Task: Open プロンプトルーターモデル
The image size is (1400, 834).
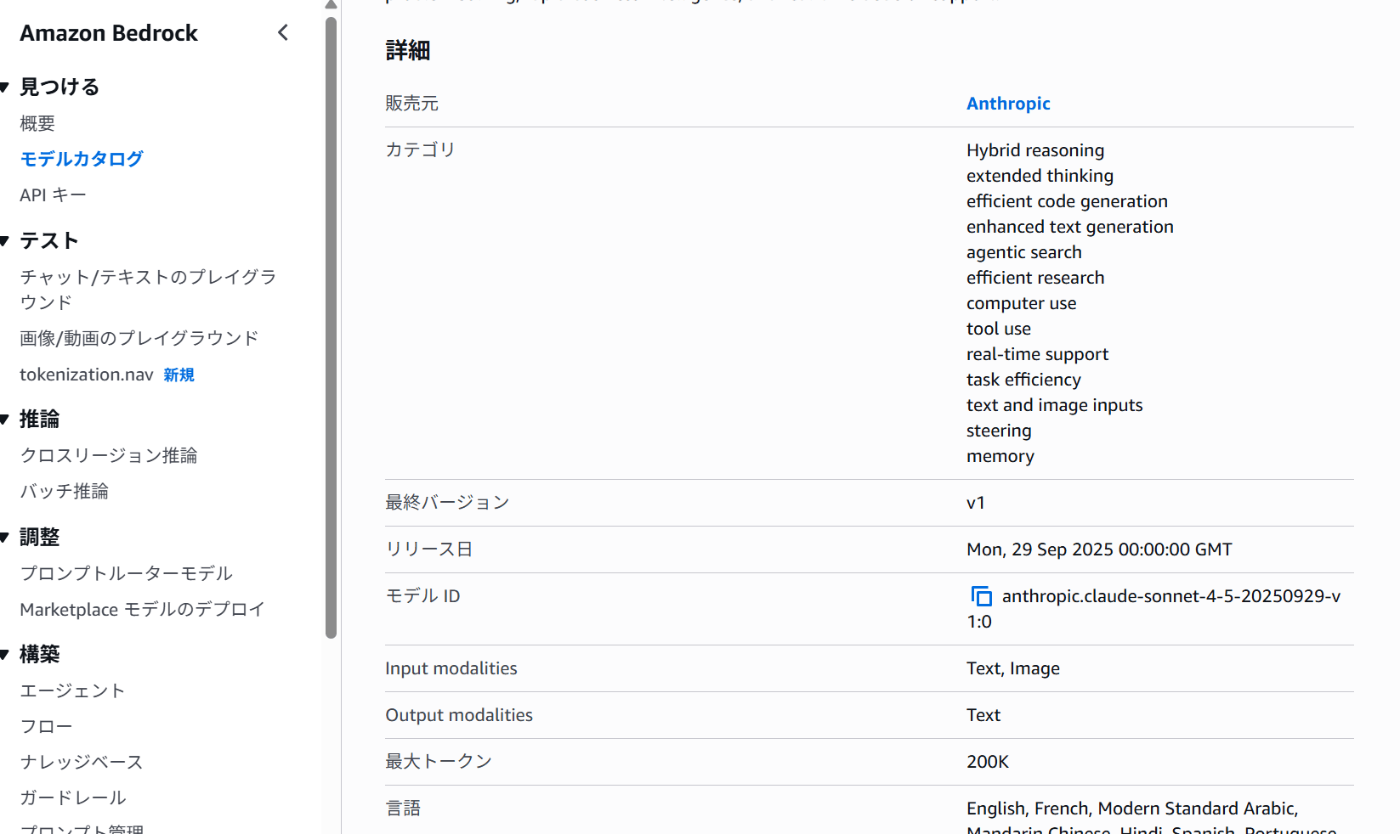Action: (126, 574)
